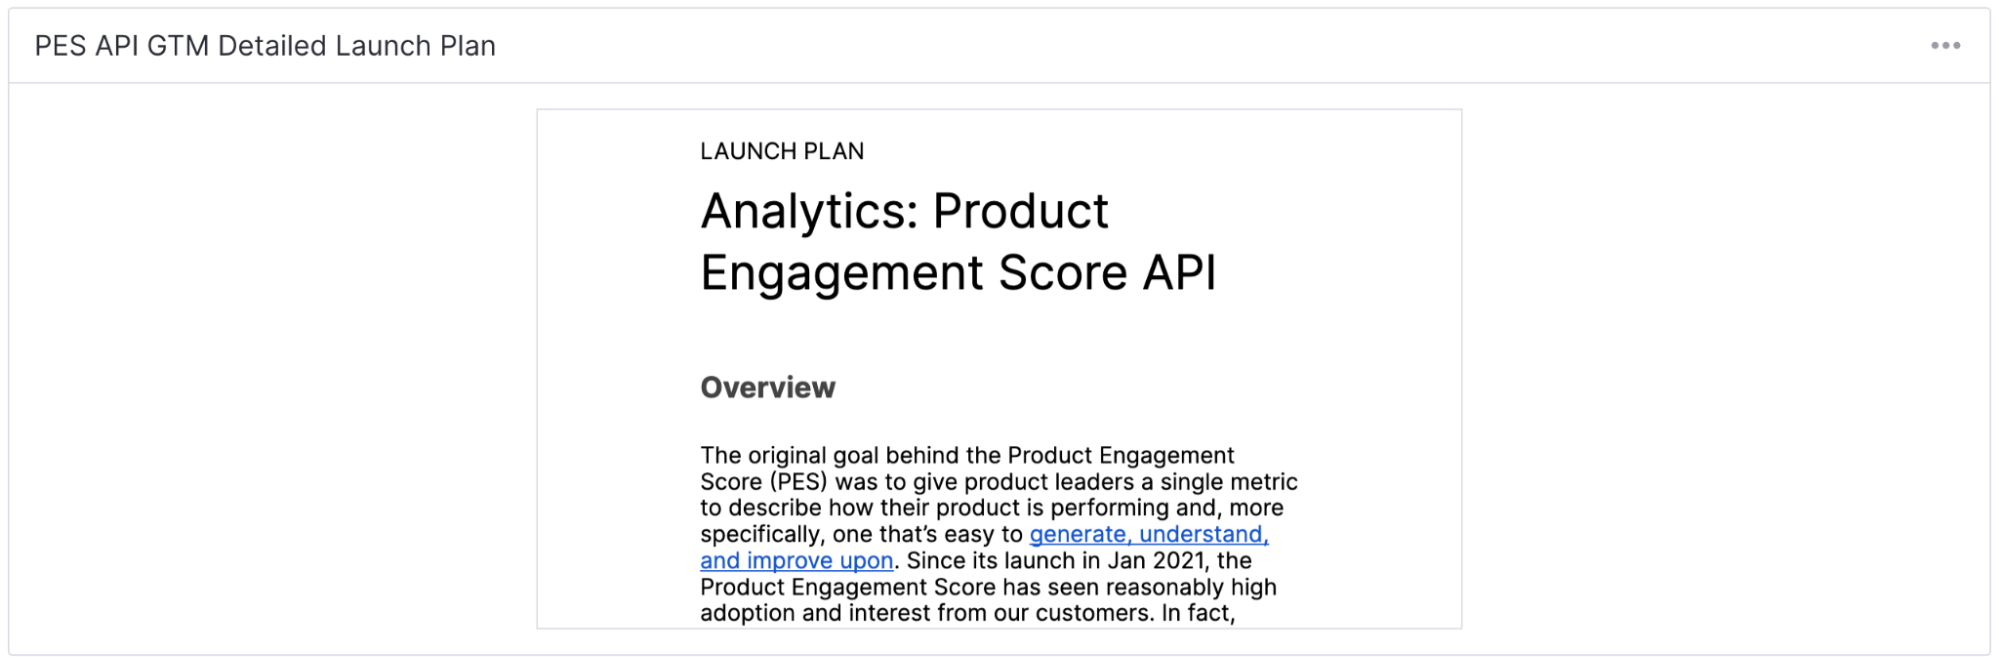Screen dimensions: 1999x661
Task: Click the paragraph starting 'The original goal'
Action: (999, 535)
